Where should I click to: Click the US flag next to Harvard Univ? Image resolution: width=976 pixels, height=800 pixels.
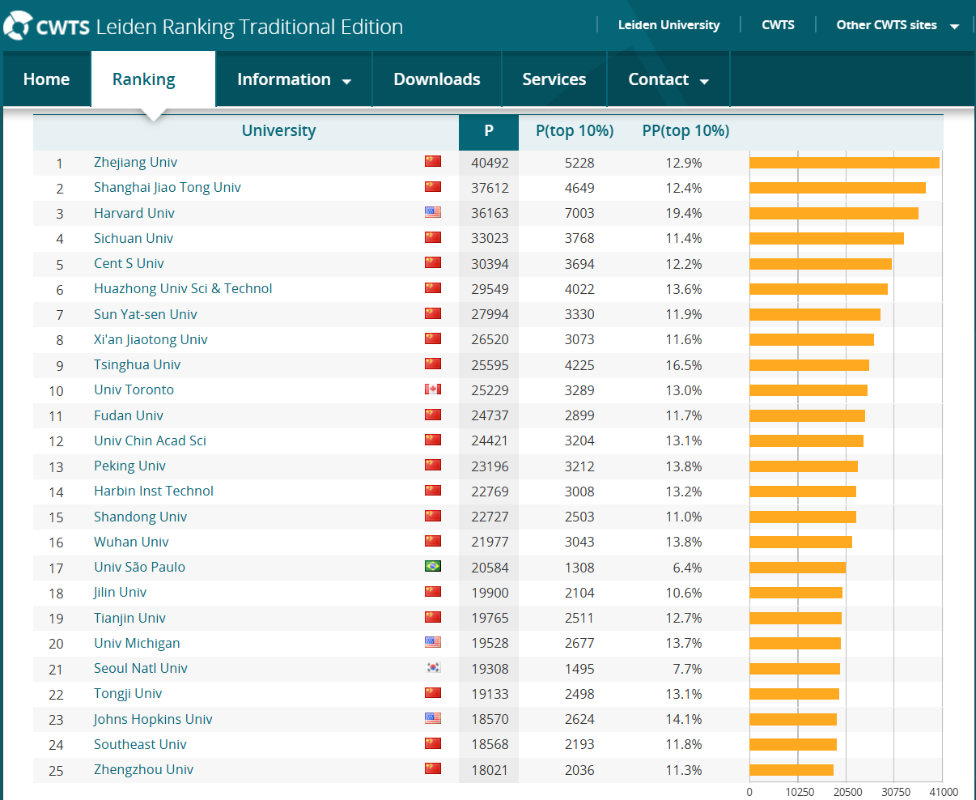(x=433, y=212)
